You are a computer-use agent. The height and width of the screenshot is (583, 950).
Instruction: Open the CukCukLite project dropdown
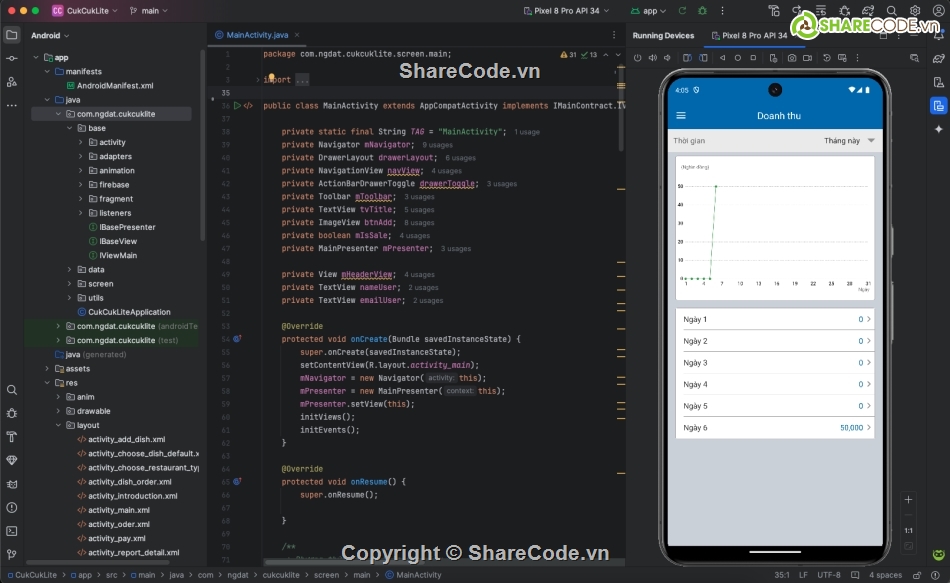(x=84, y=11)
